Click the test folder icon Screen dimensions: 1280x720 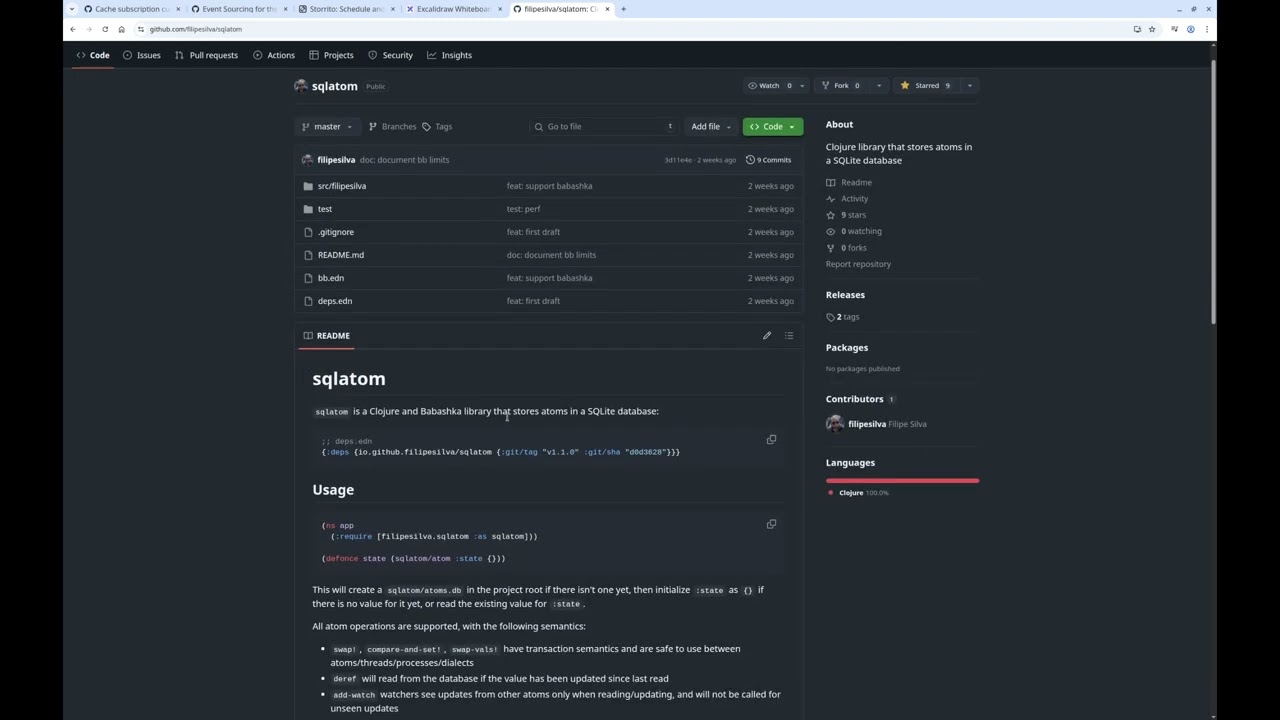[x=308, y=209]
